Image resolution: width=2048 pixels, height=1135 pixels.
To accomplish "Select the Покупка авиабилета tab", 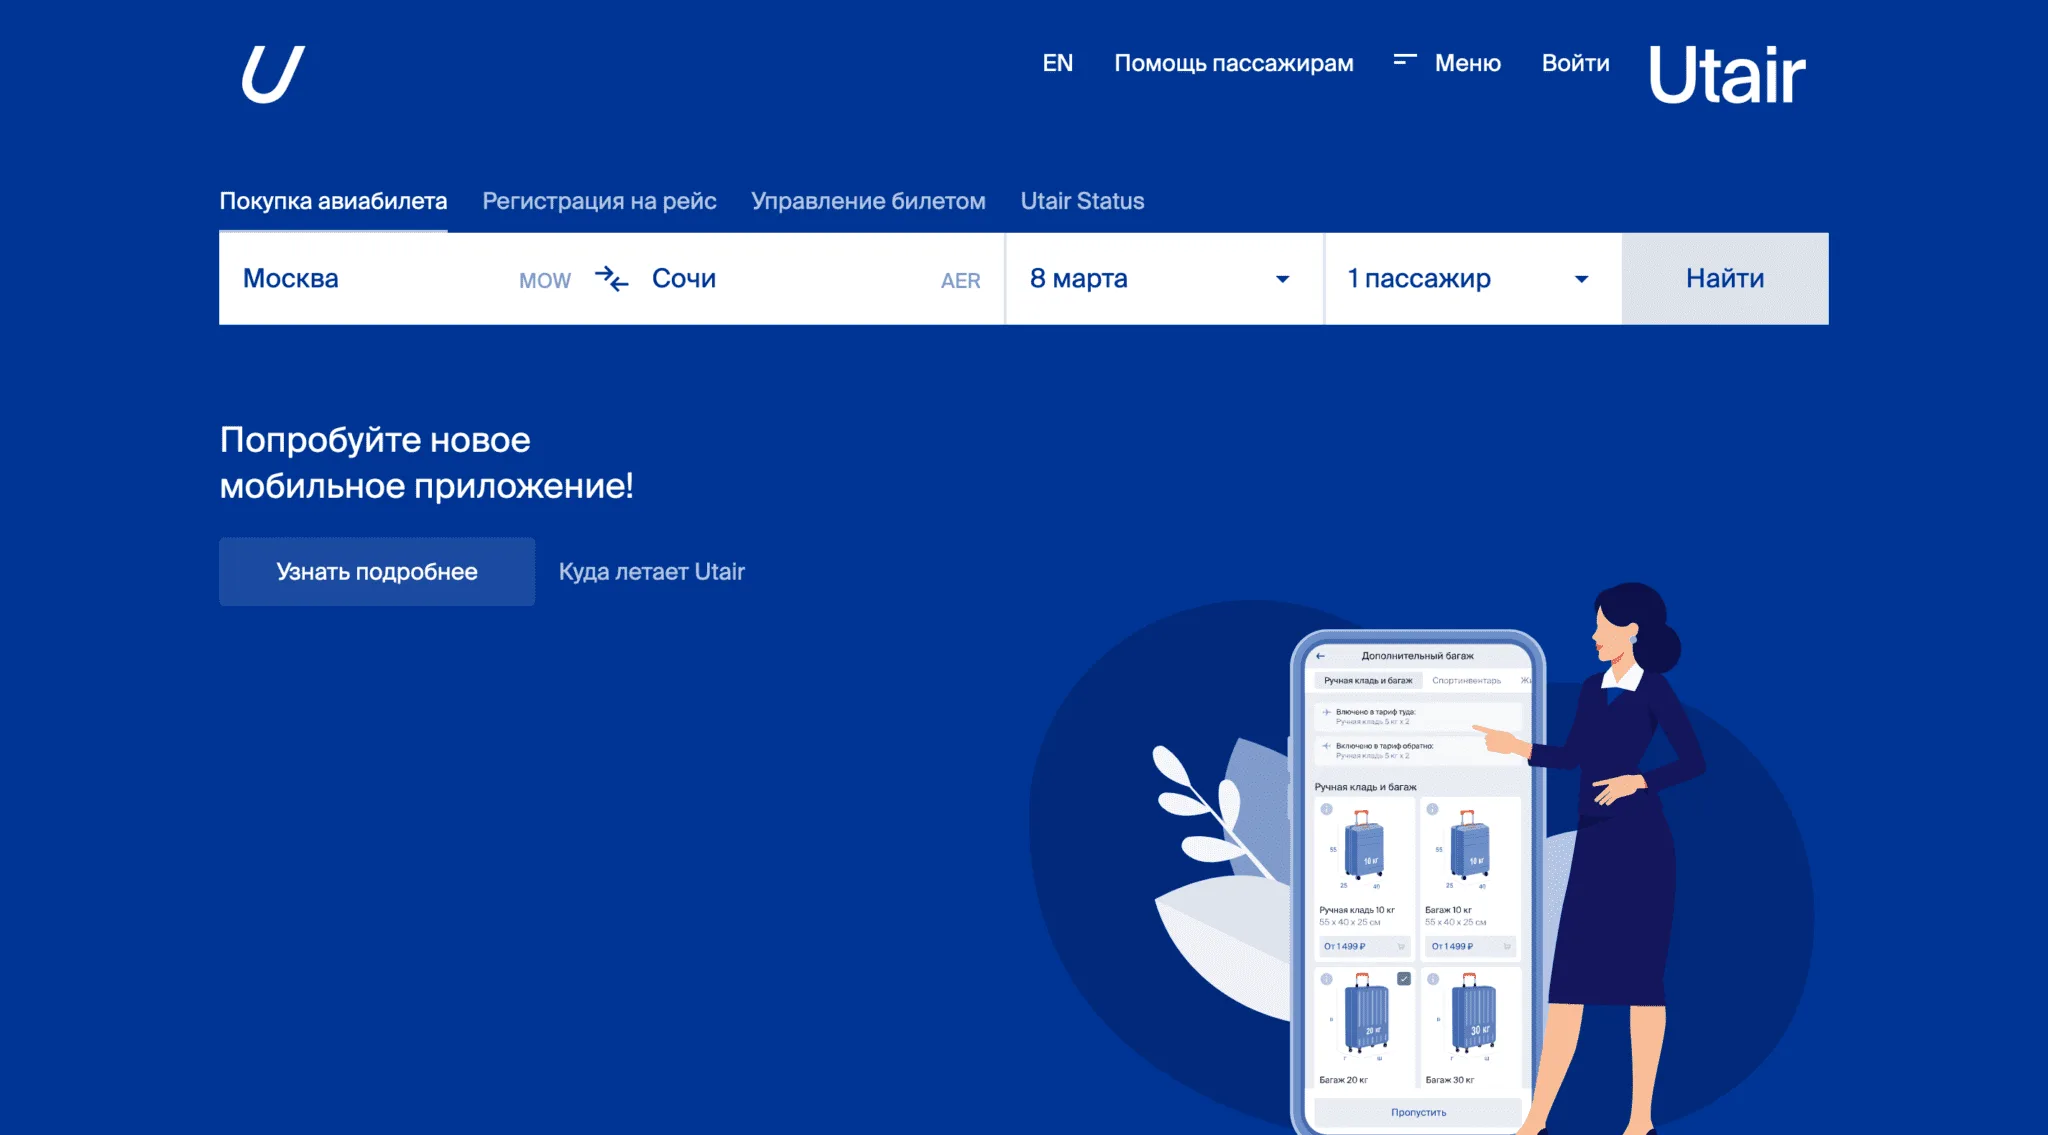I will (333, 201).
